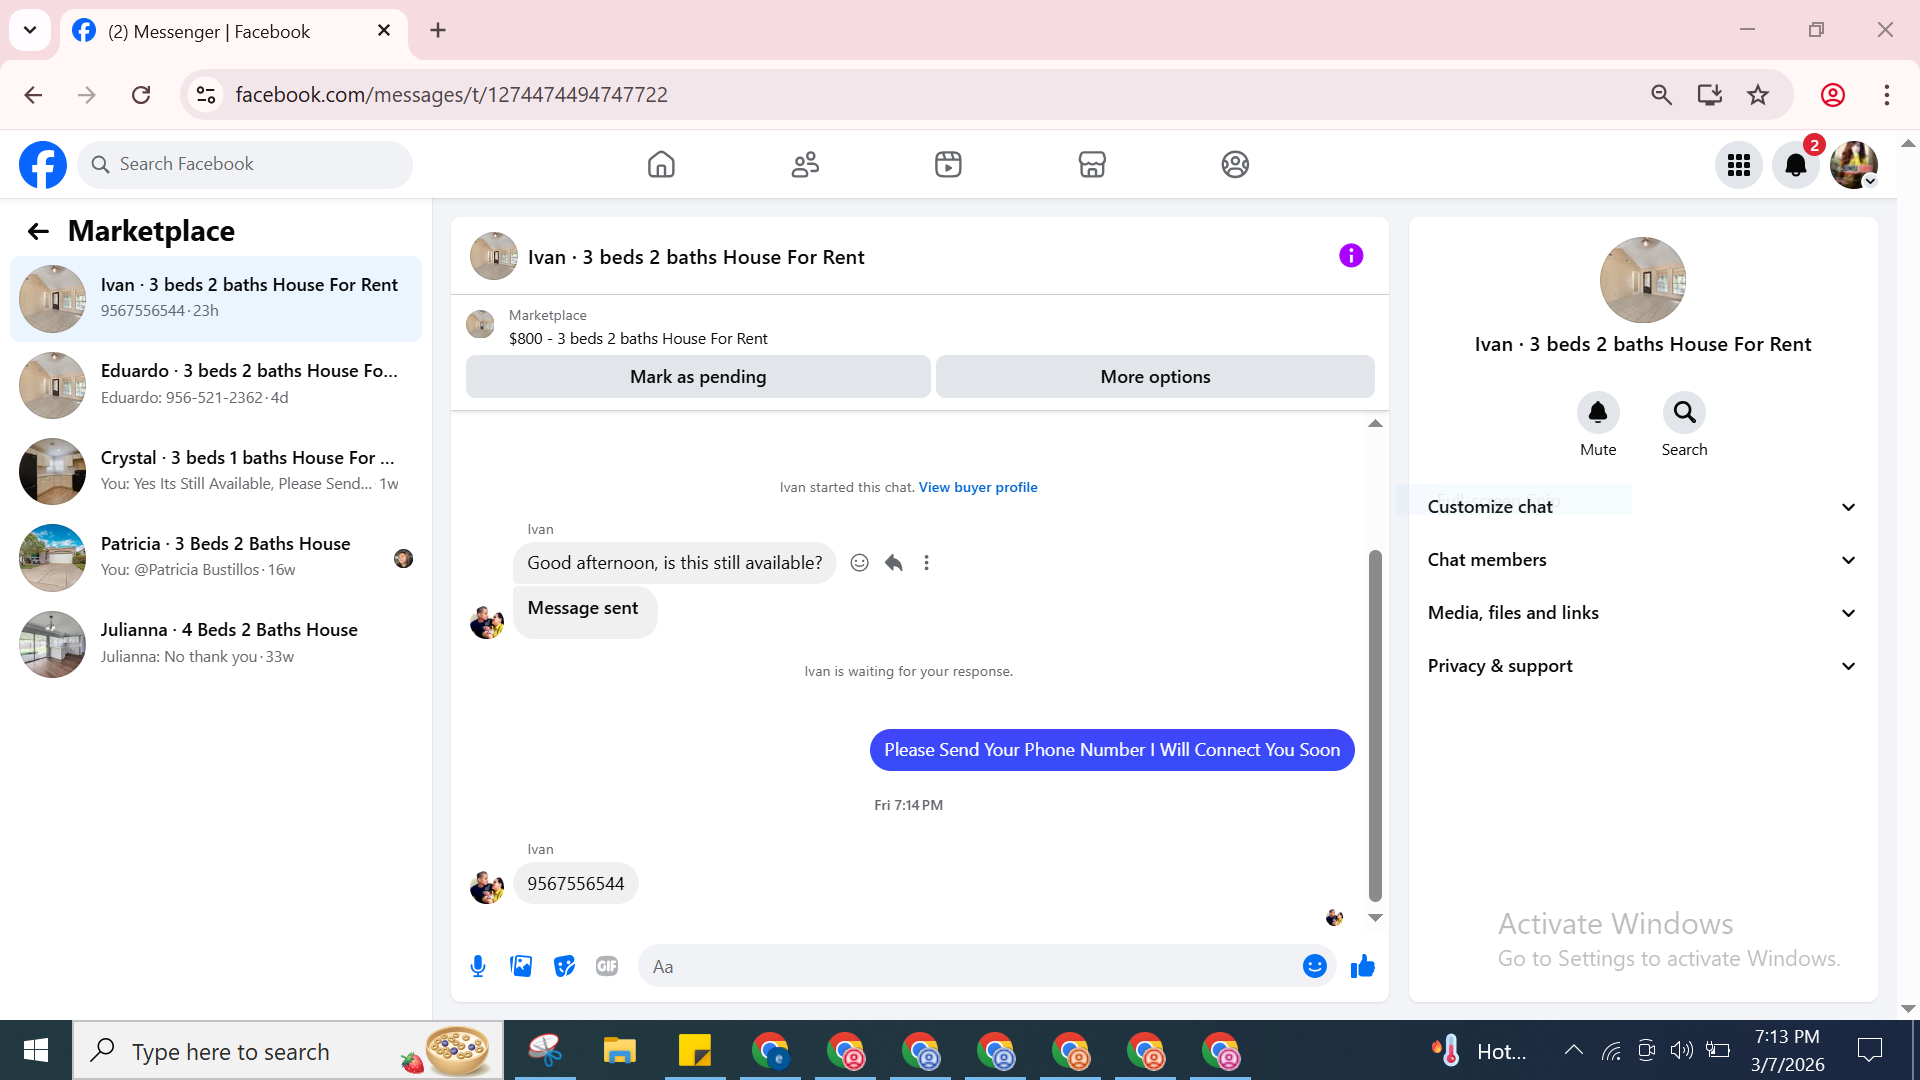
Task: Expand the Privacy & support section
Action: [x=1642, y=666]
